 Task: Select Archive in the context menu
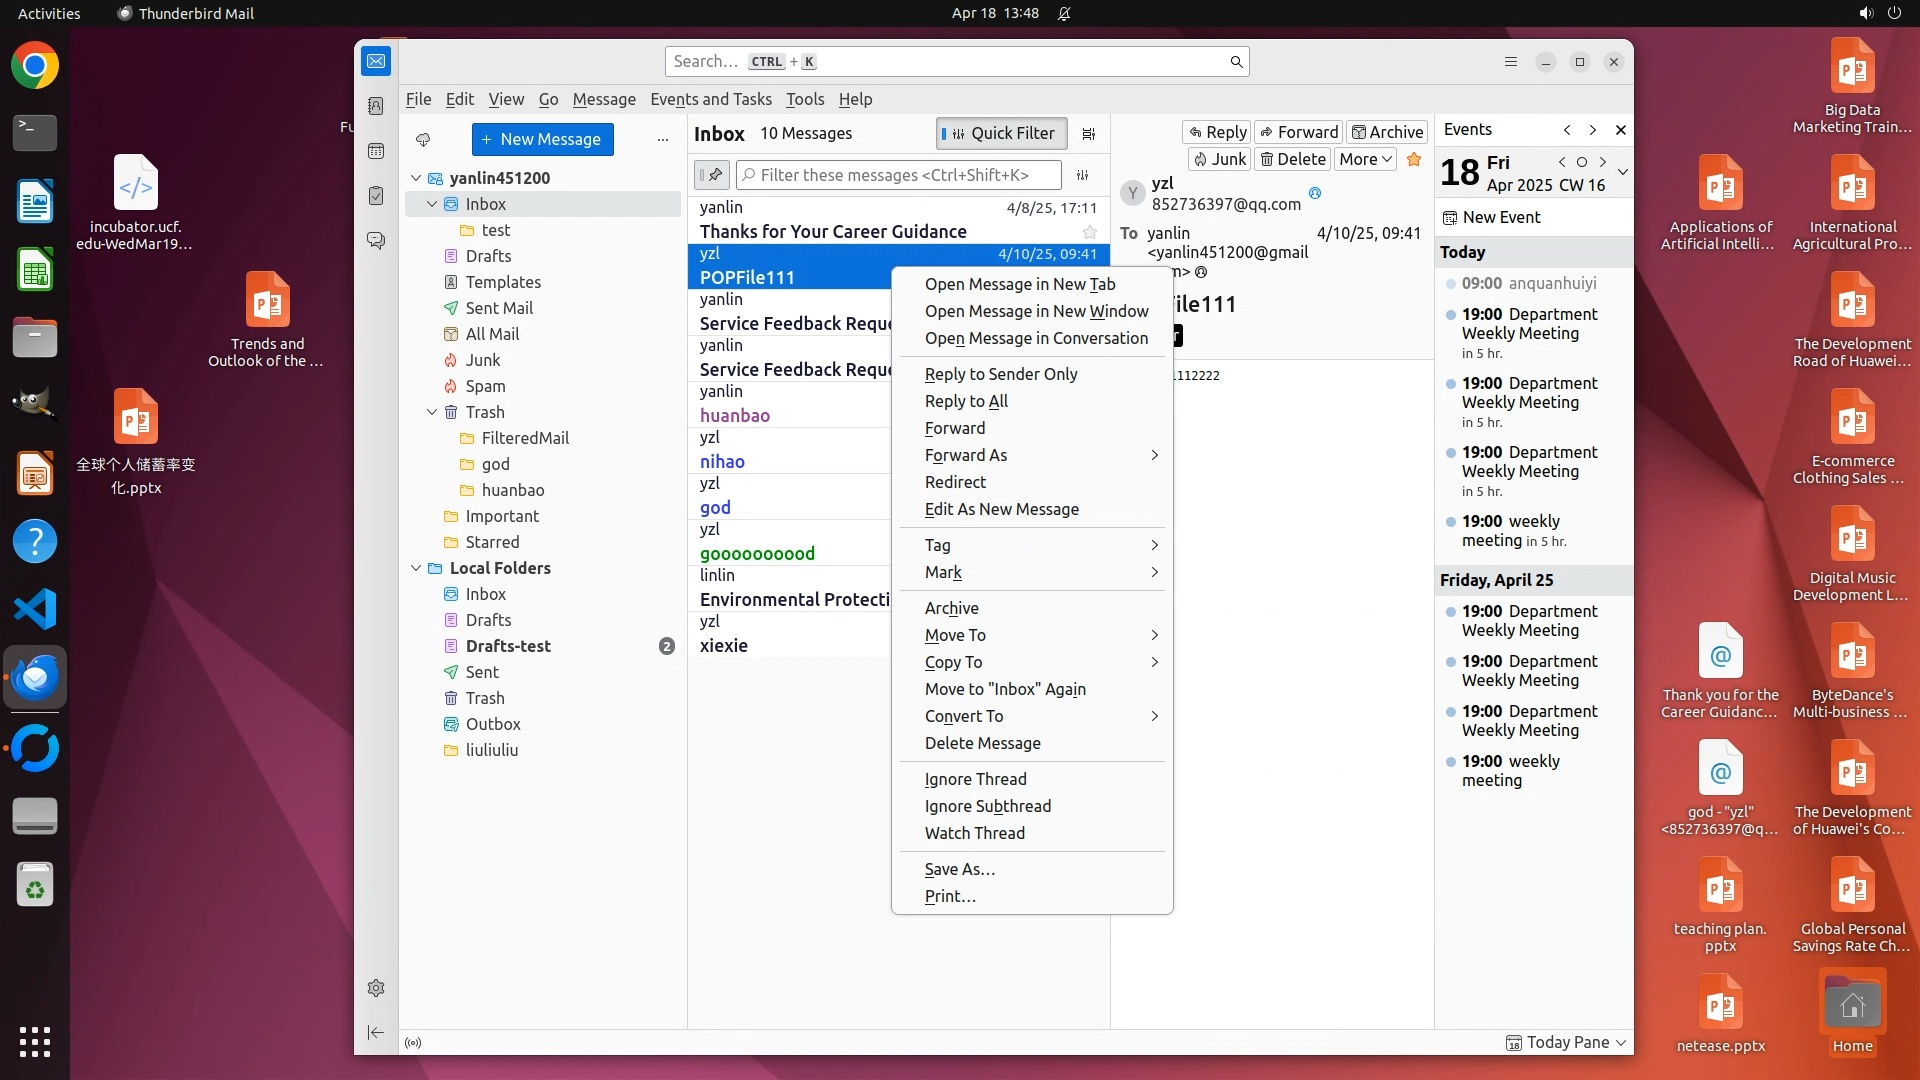coord(951,608)
